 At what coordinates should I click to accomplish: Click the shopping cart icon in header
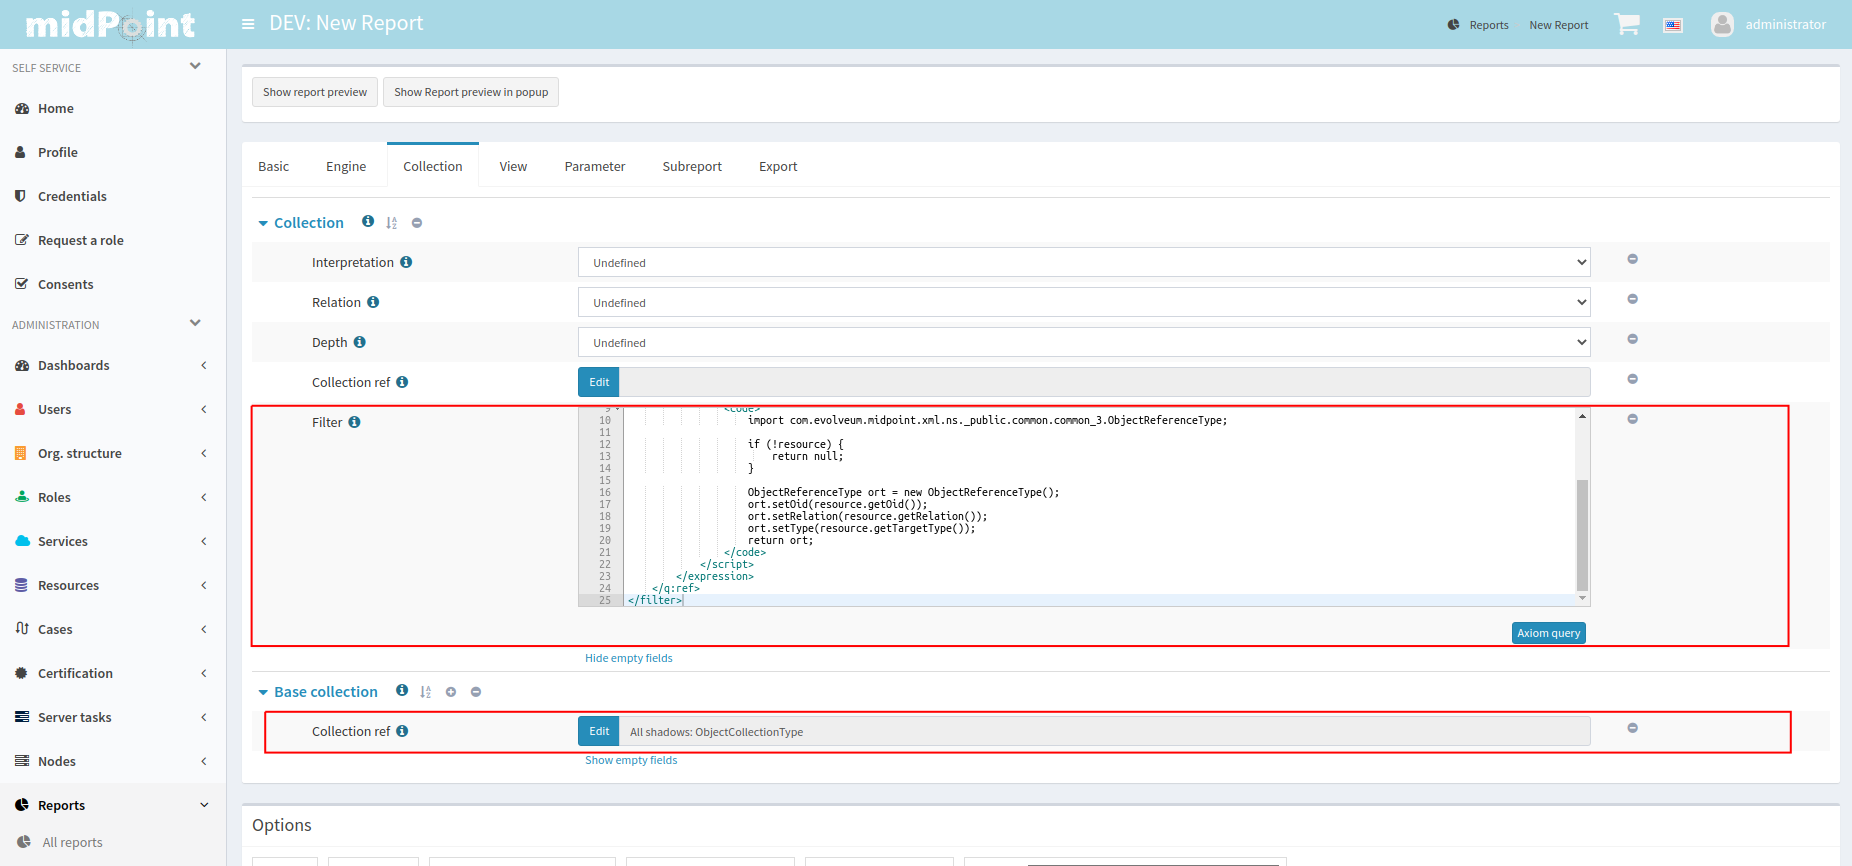[x=1626, y=25]
